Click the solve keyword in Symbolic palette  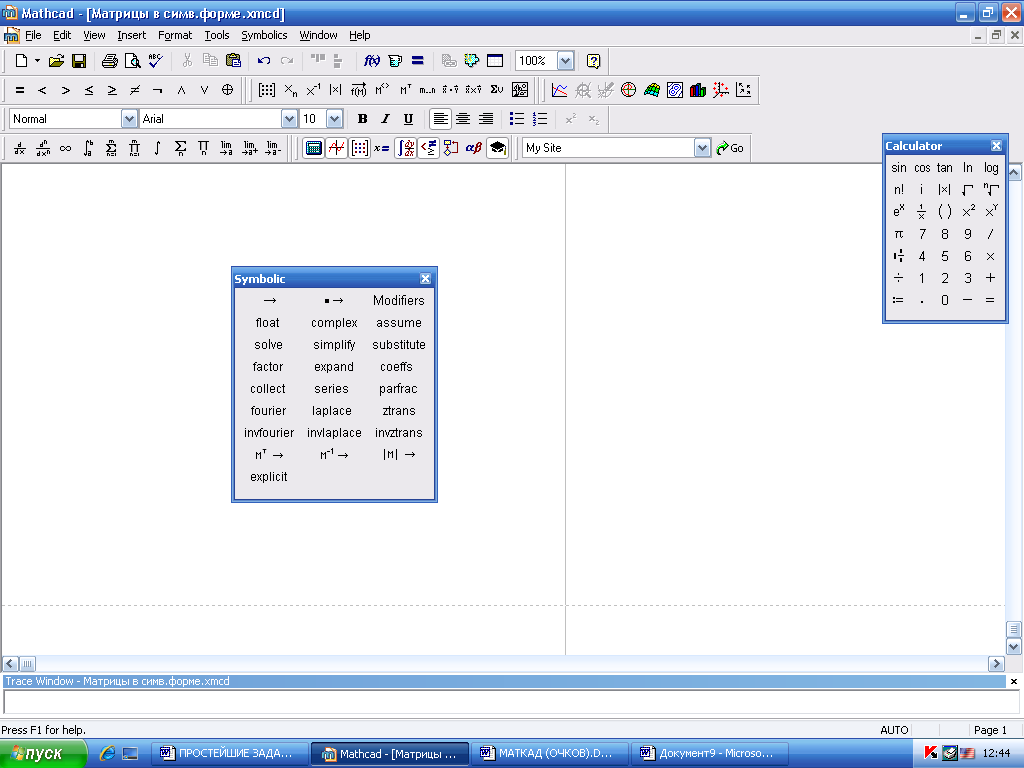(x=268, y=345)
